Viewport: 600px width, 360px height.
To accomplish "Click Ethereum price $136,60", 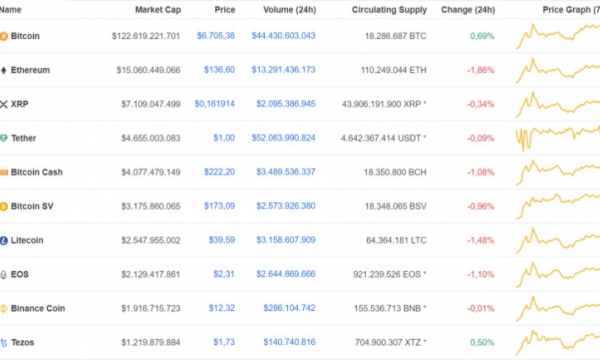I will click(x=219, y=70).
